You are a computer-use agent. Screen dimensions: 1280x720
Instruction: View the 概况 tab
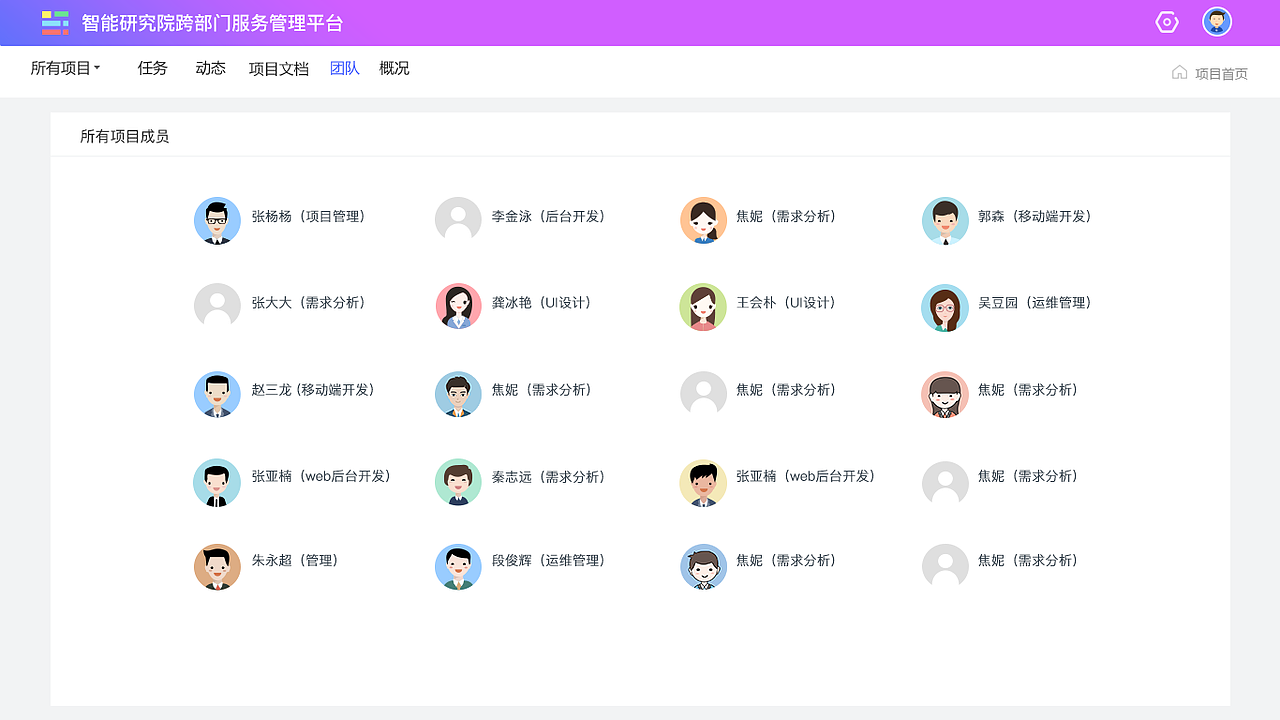pos(394,68)
